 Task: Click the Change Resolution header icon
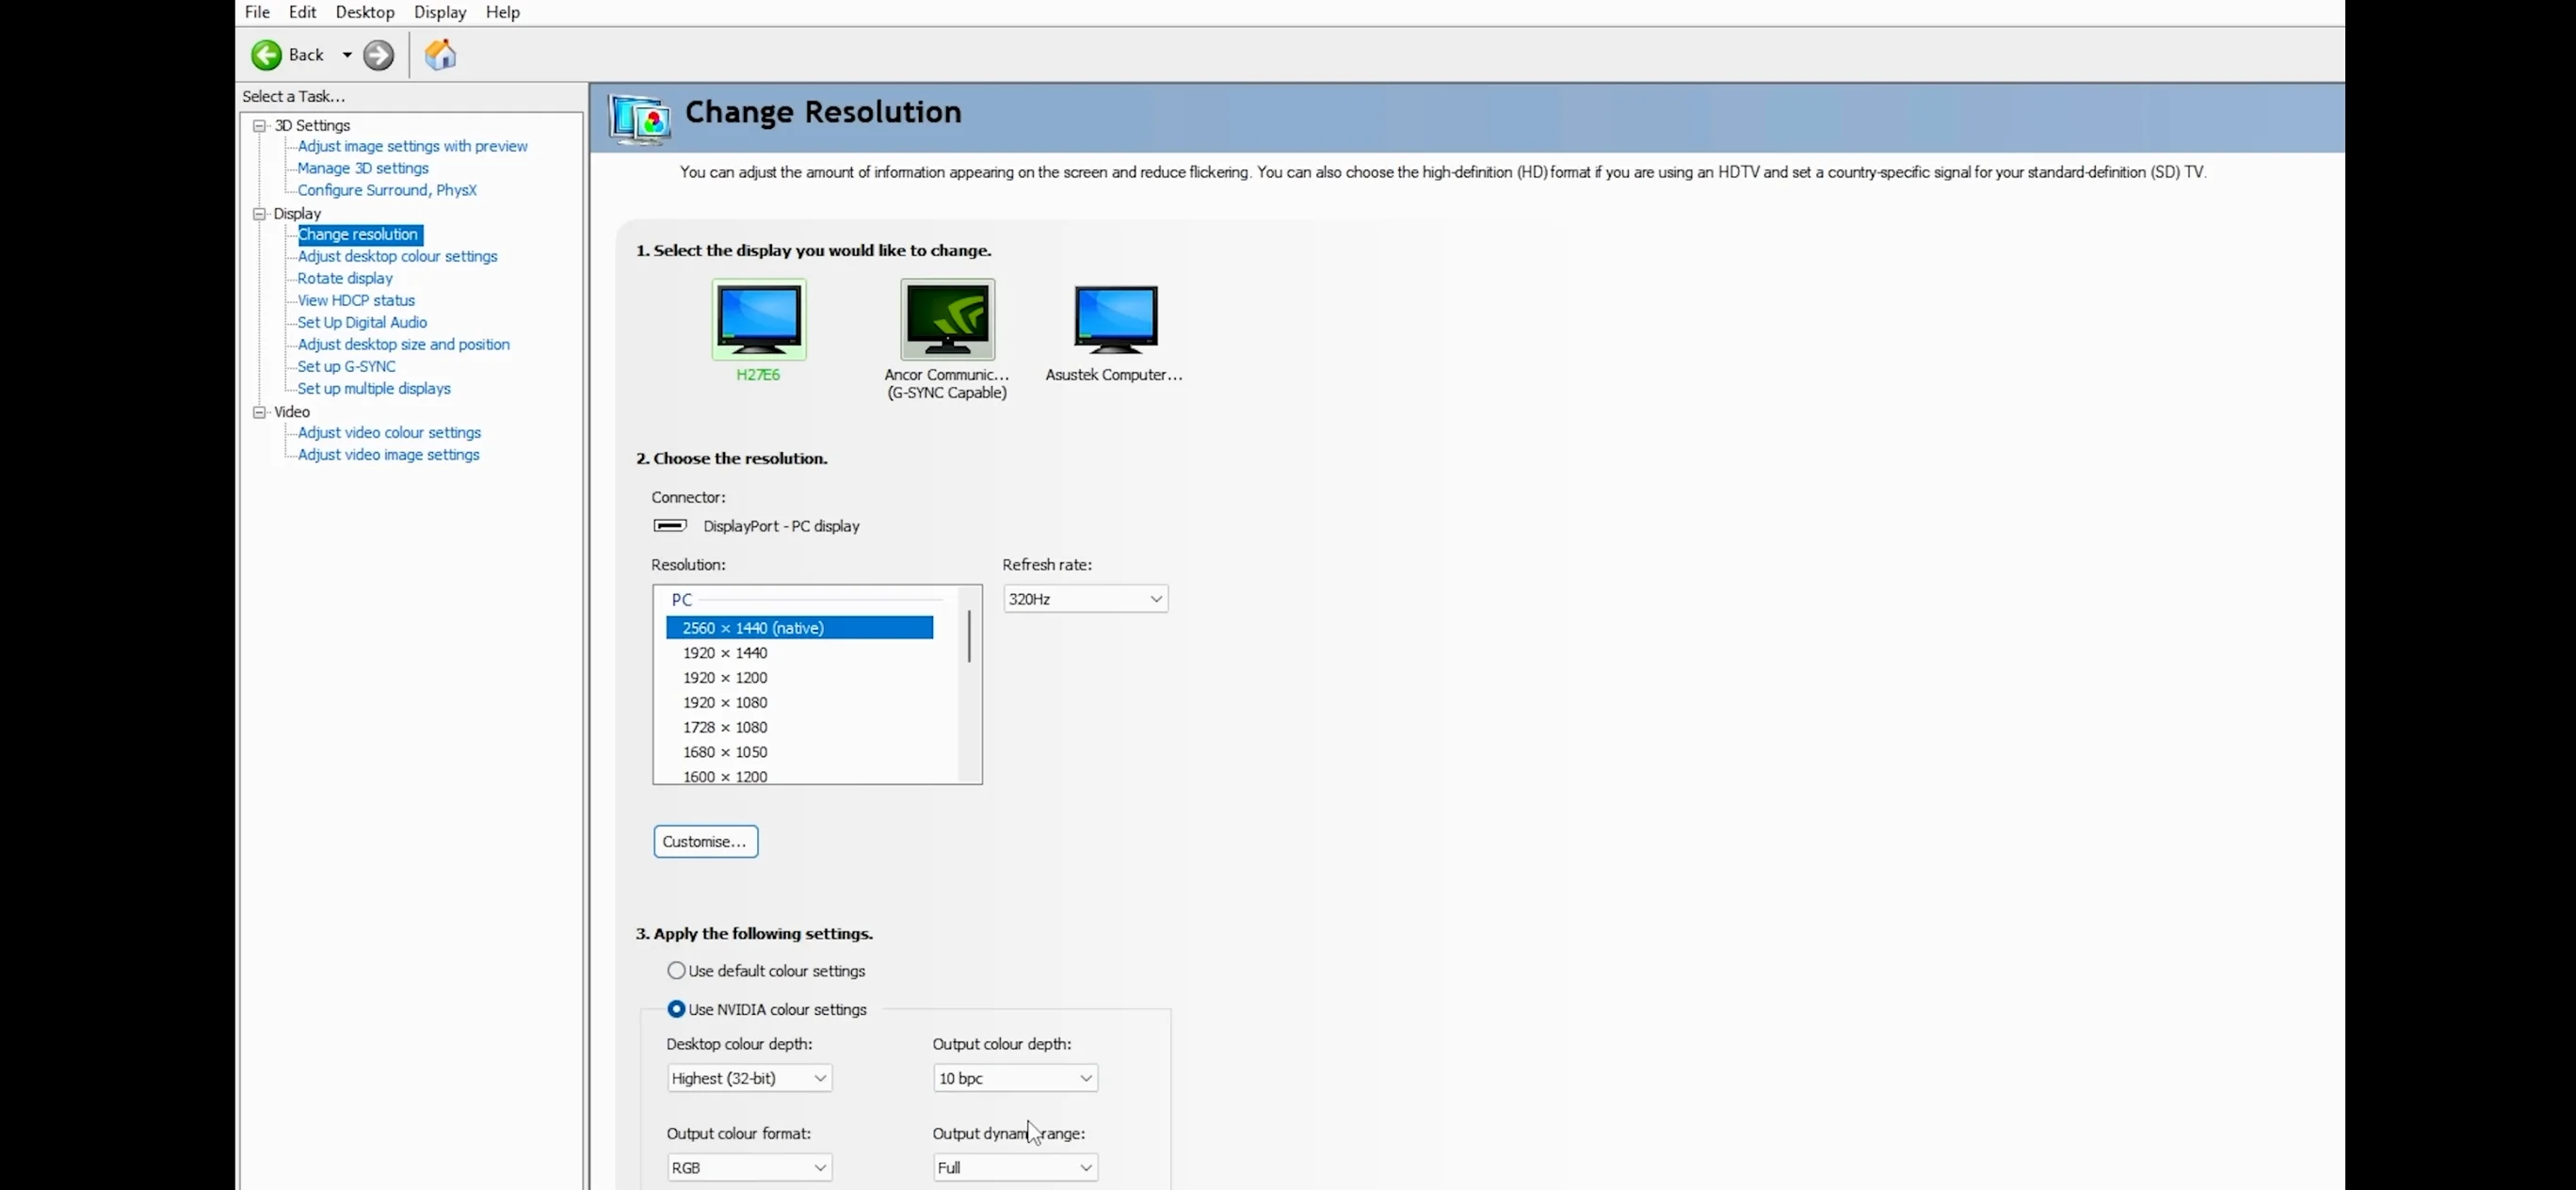pyautogui.click(x=640, y=119)
